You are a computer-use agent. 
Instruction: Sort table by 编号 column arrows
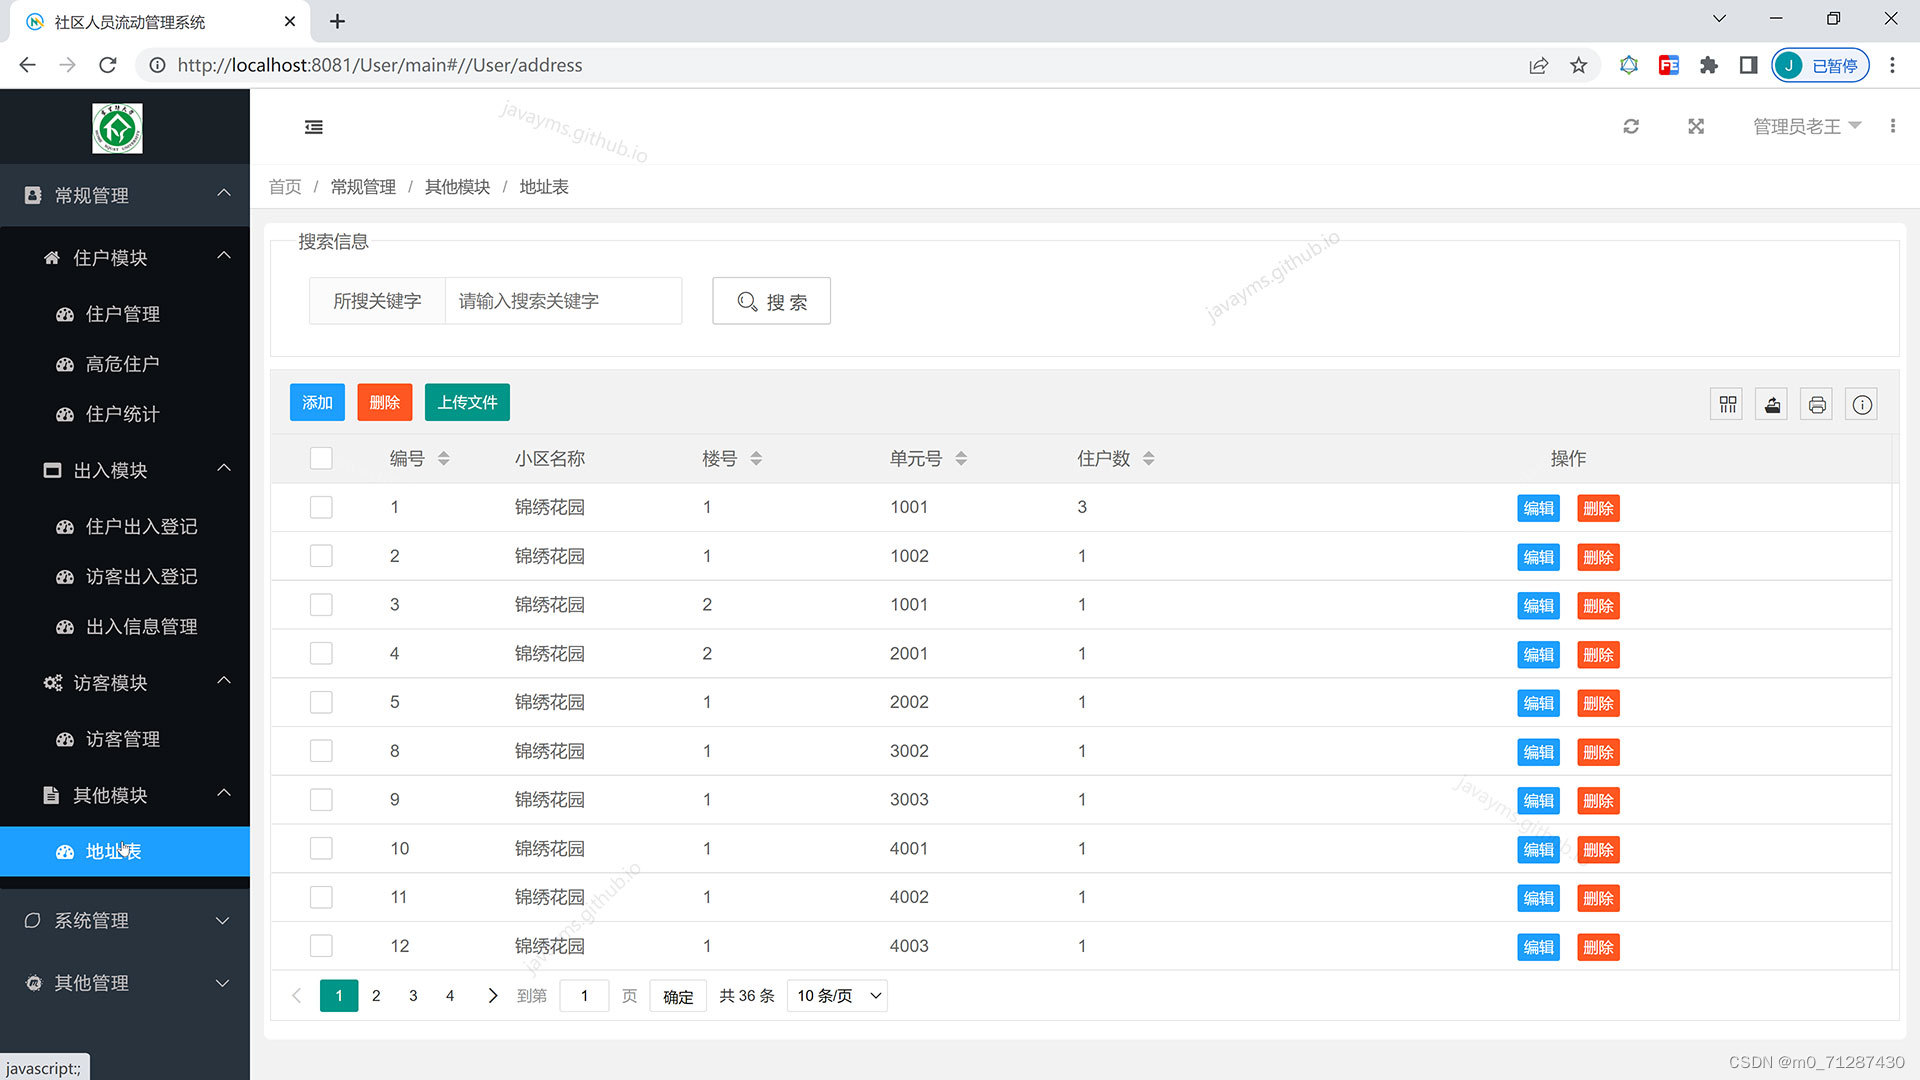tap(443, 459)
